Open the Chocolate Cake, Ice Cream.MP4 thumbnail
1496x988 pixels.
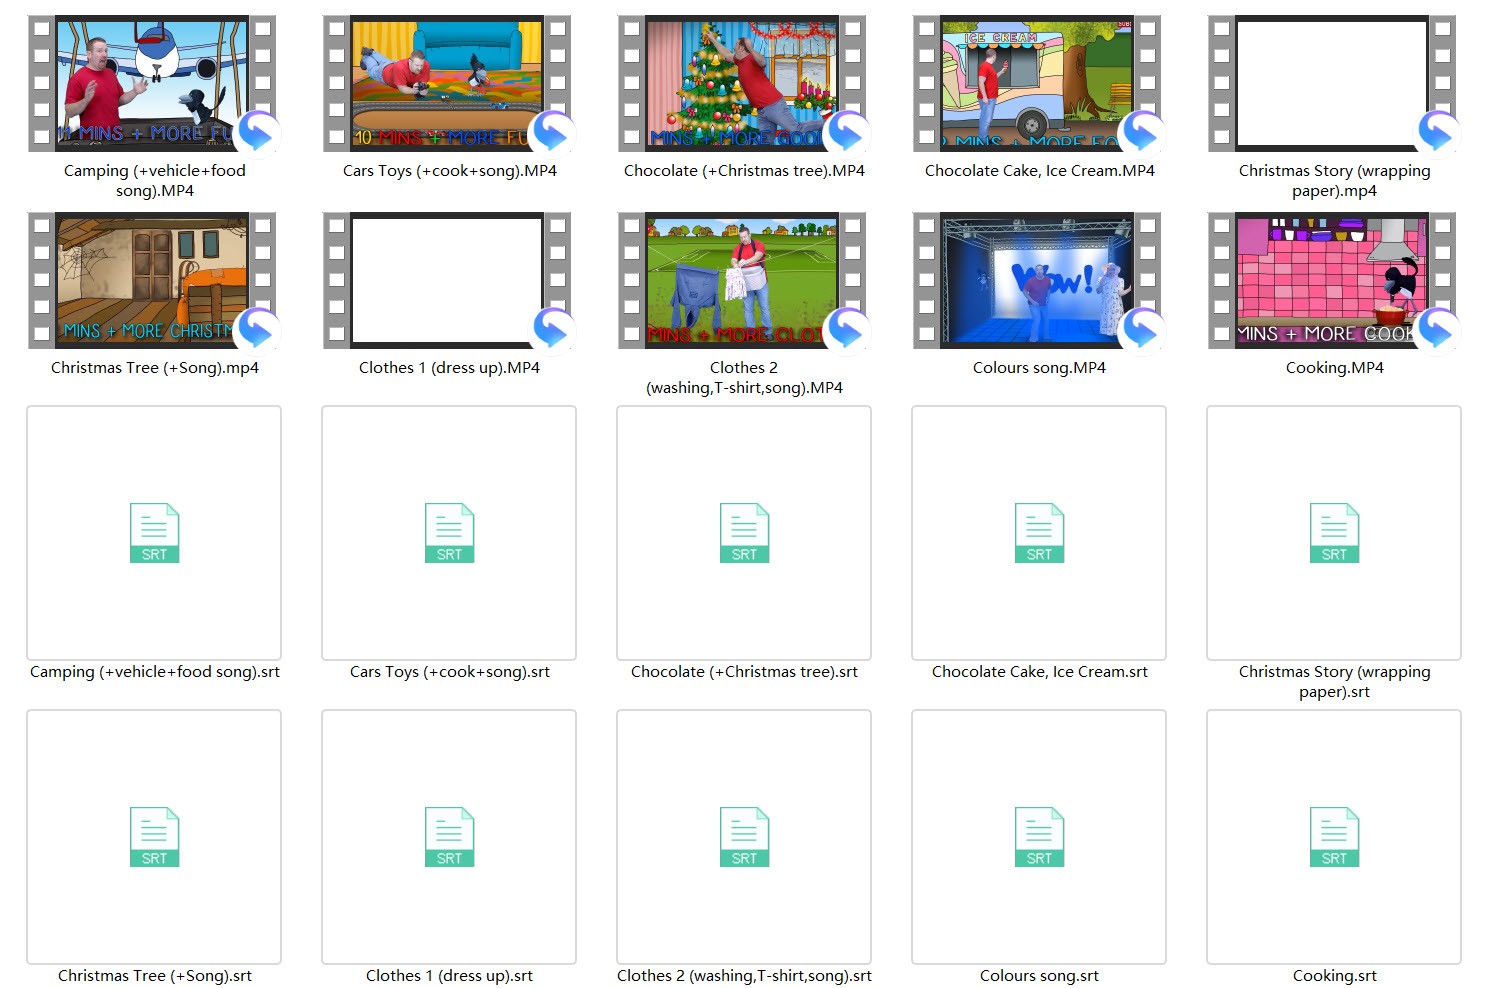(x=1037, y=84)
